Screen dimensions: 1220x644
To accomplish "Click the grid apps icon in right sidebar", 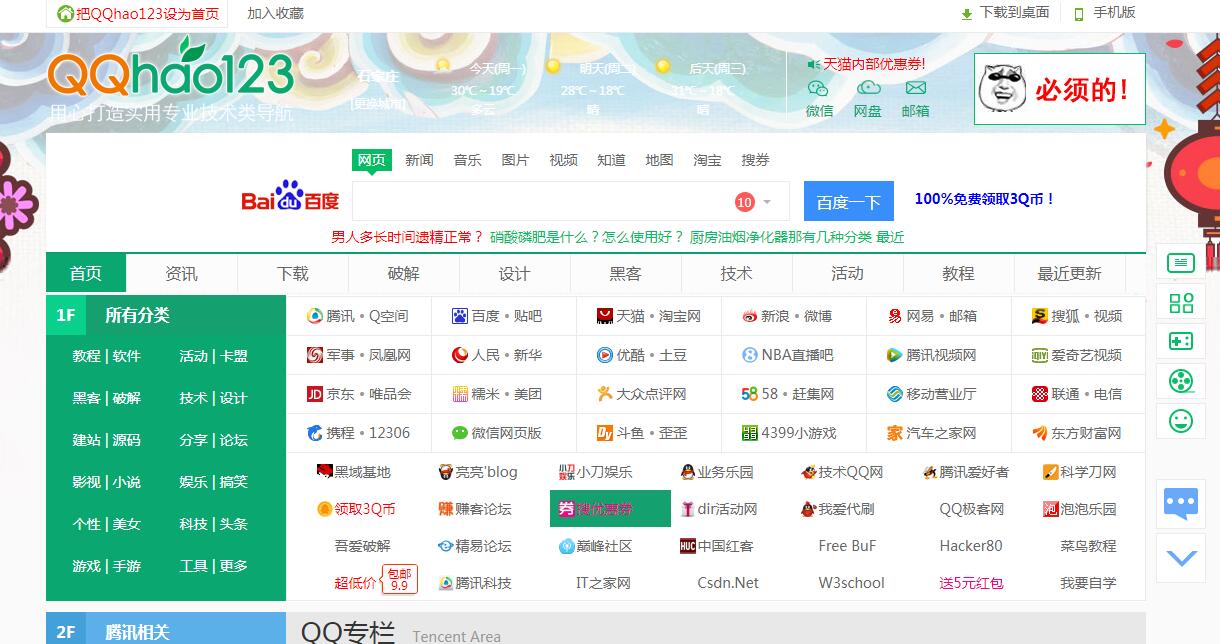I will coord(1181,302).
